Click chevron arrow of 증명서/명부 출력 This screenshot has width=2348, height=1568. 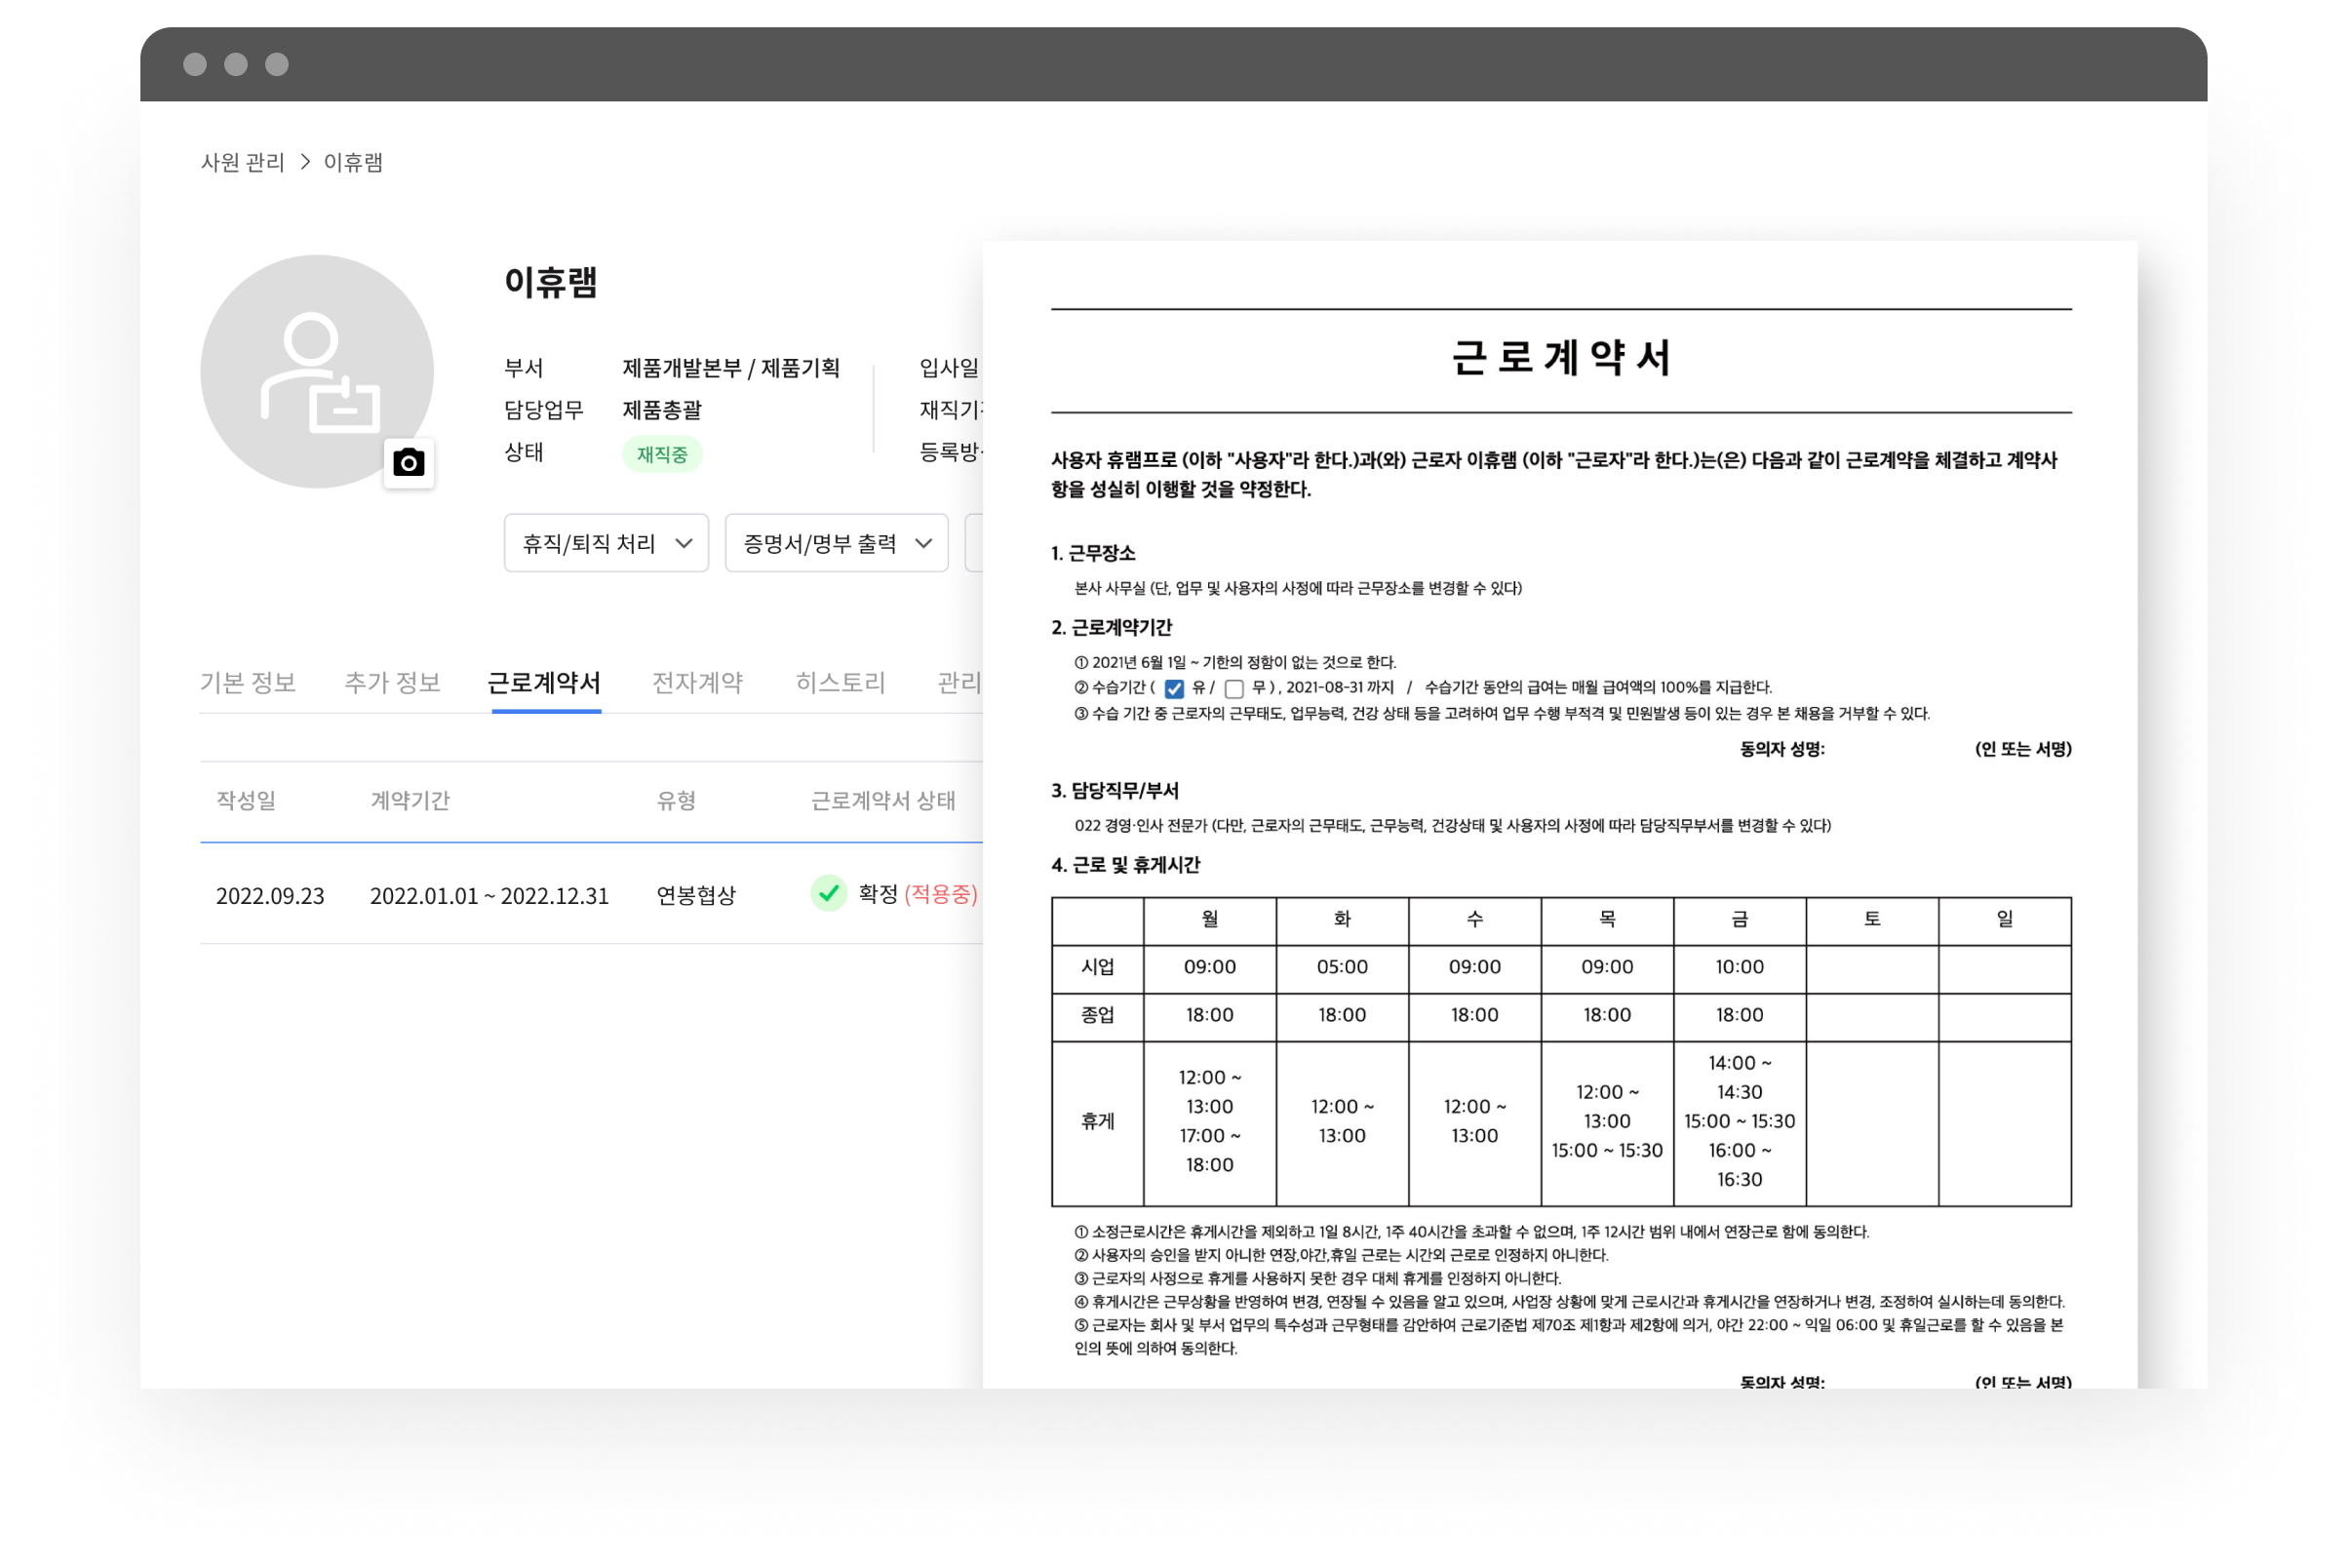[924, 543]
